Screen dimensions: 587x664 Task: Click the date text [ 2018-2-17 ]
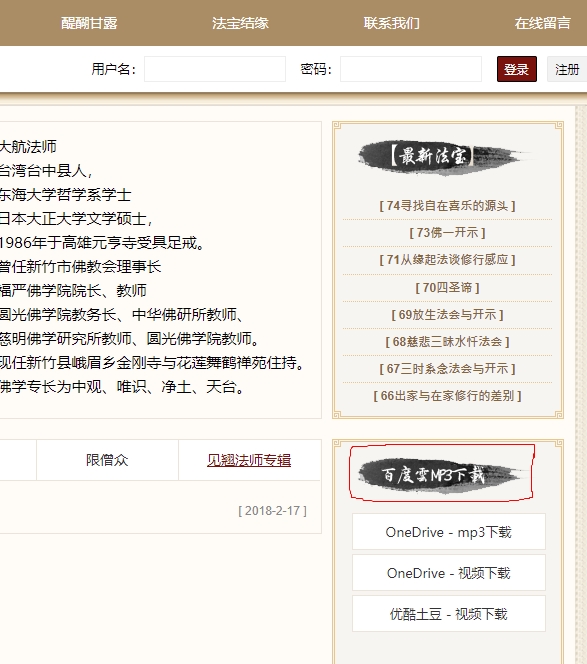click(272, 511)
